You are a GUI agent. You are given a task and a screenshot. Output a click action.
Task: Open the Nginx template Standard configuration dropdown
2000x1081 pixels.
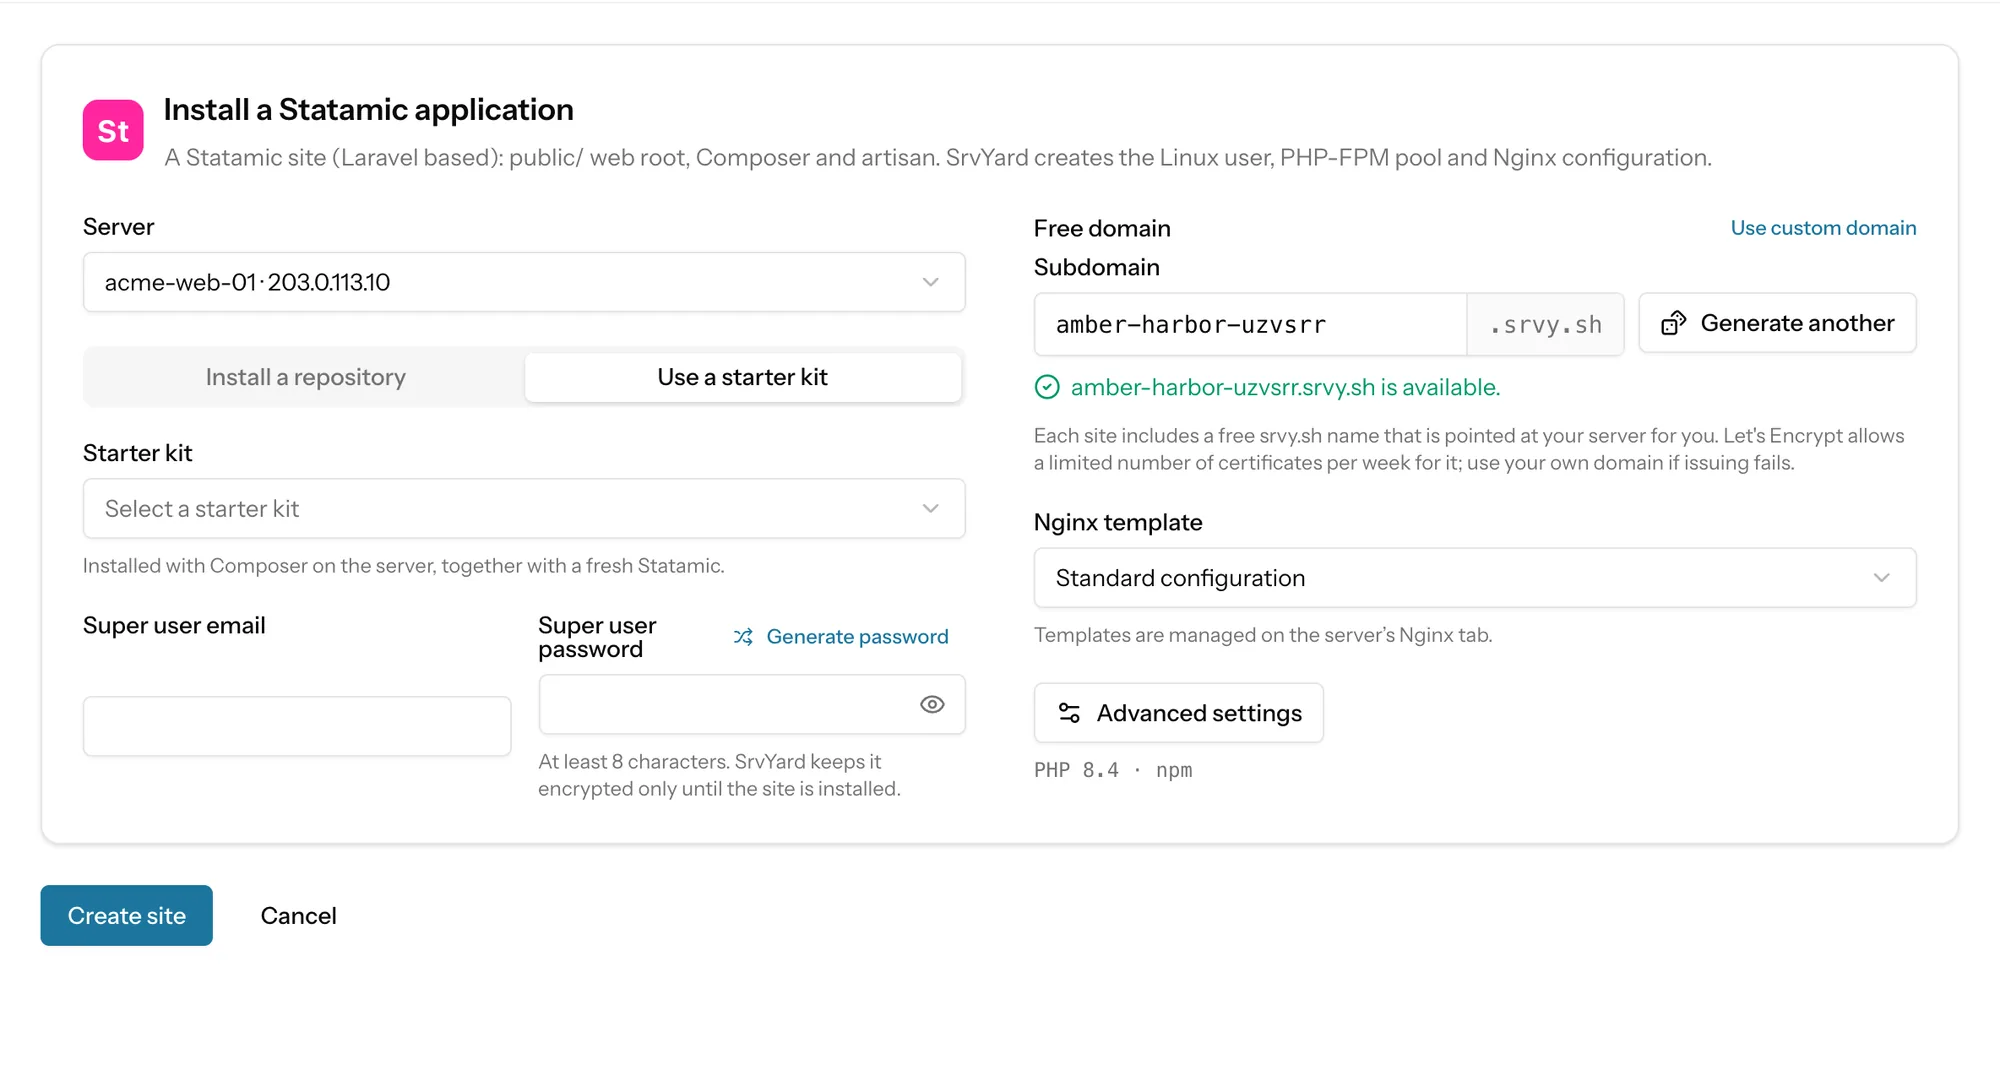[x=1475, y=578]
